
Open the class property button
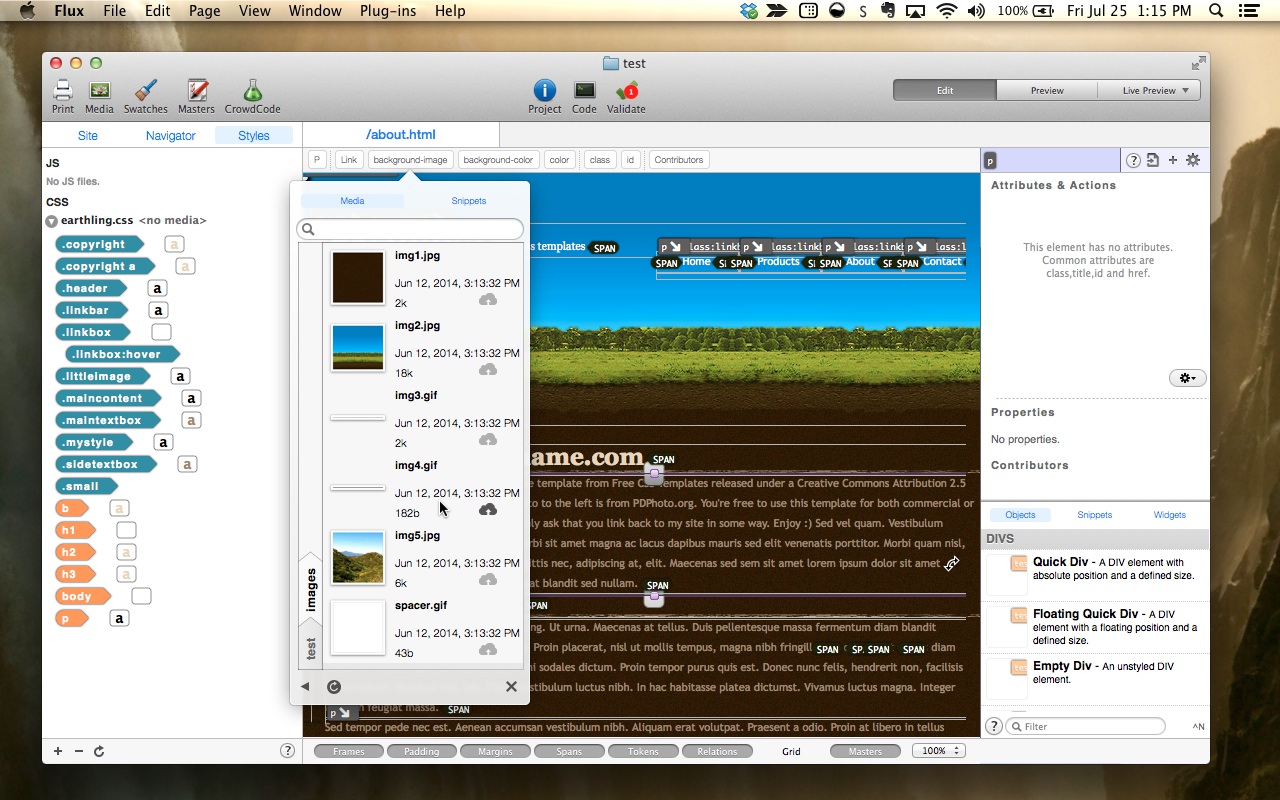tap(599, 160)
